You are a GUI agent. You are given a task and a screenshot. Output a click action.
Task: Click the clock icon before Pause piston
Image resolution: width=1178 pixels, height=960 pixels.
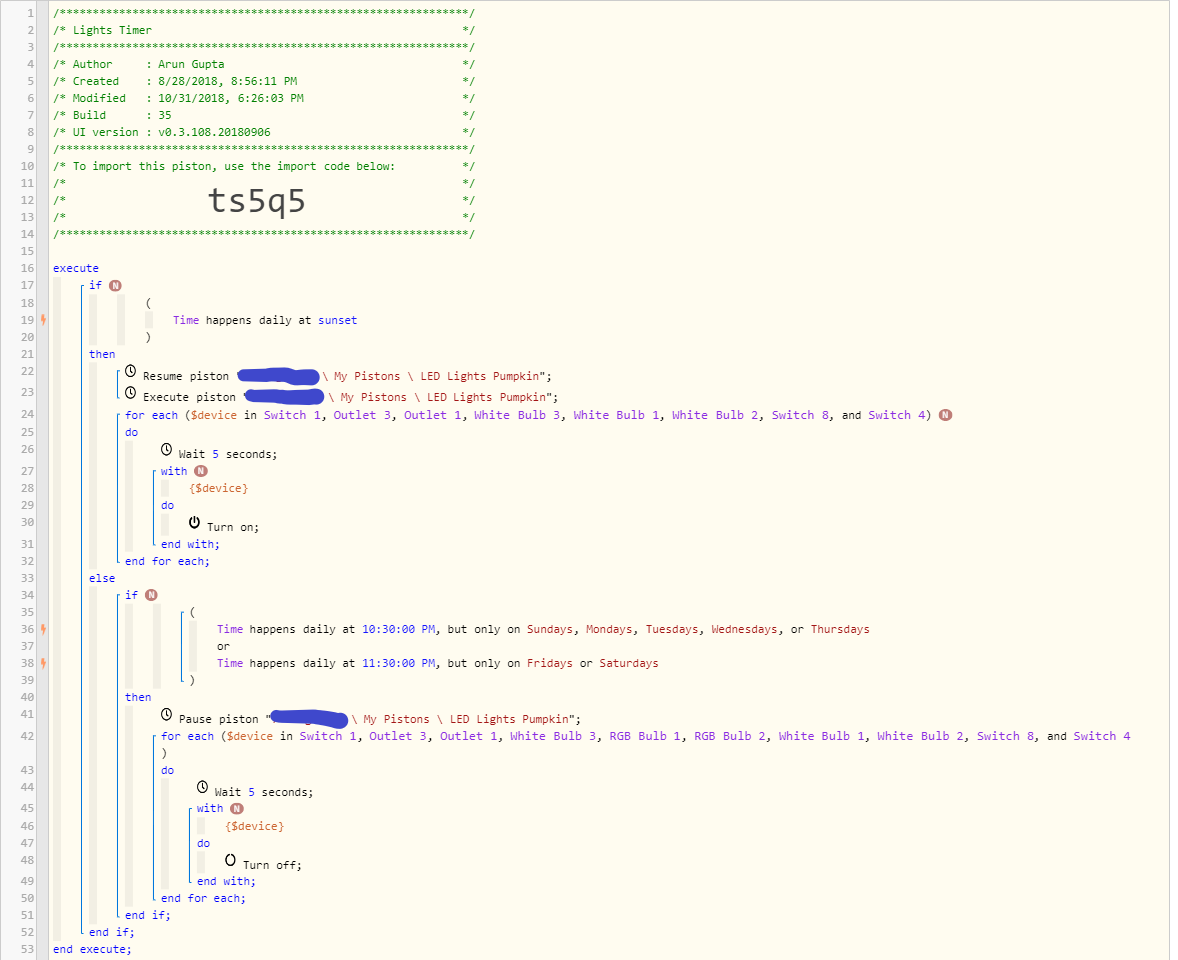pyautogui.click(x=166, y=714)
